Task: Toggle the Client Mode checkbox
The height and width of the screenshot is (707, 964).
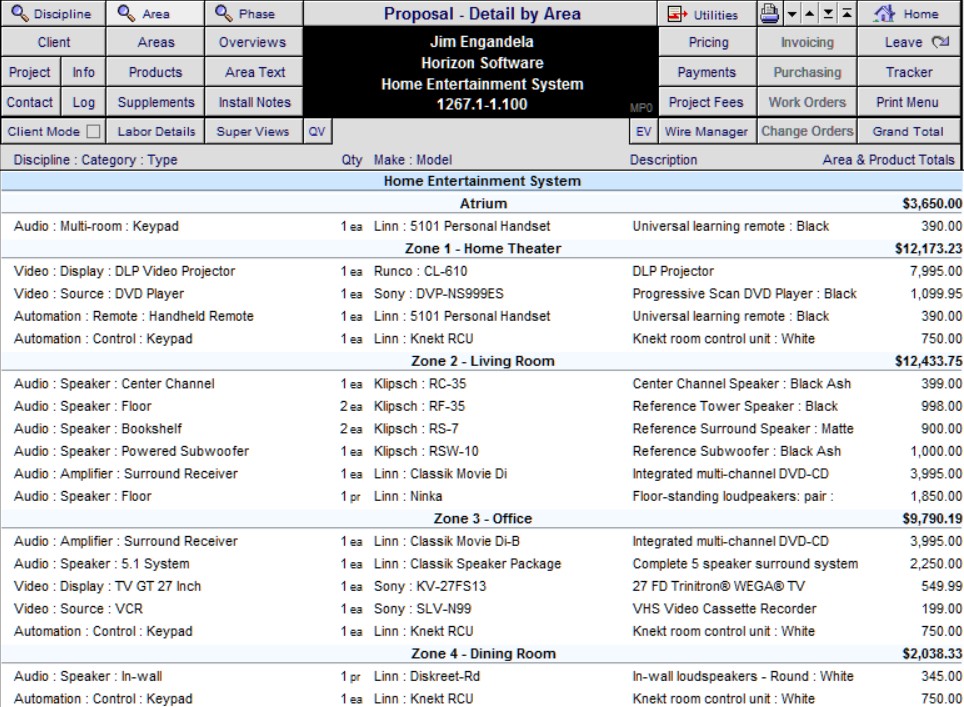Action: click(x=93, y=132)
